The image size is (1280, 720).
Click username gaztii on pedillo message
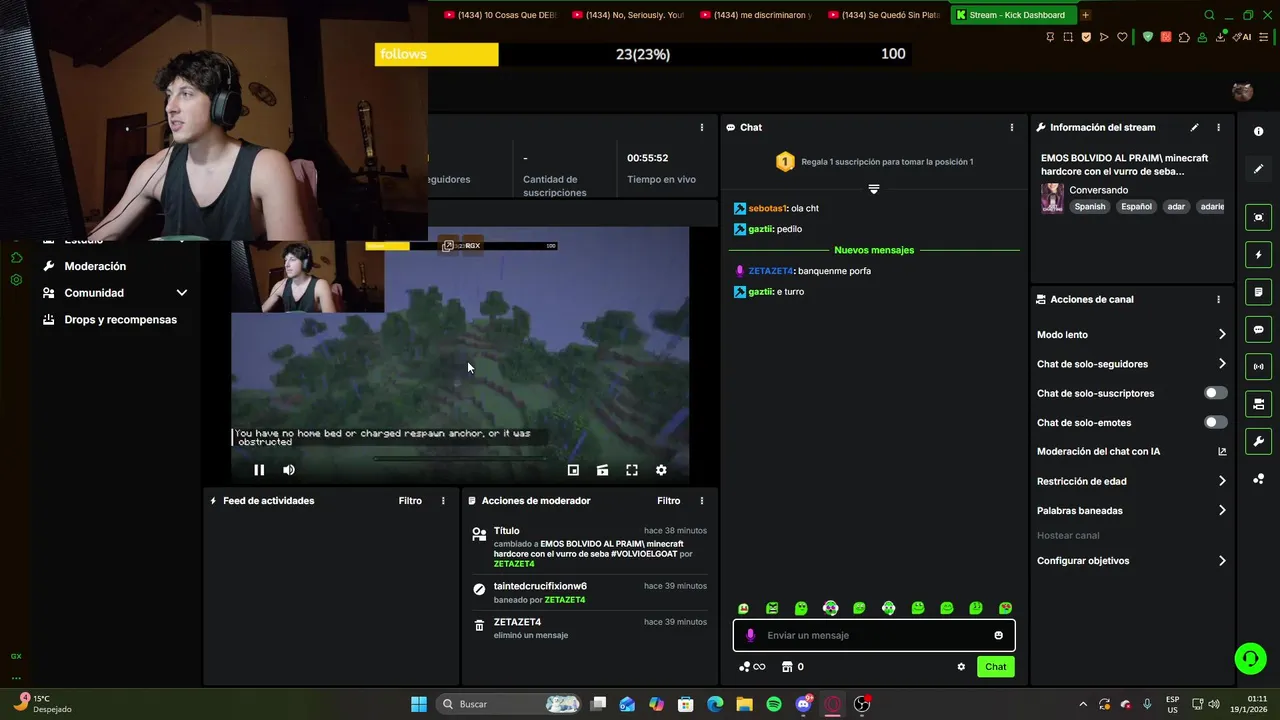tap(761, 229)
